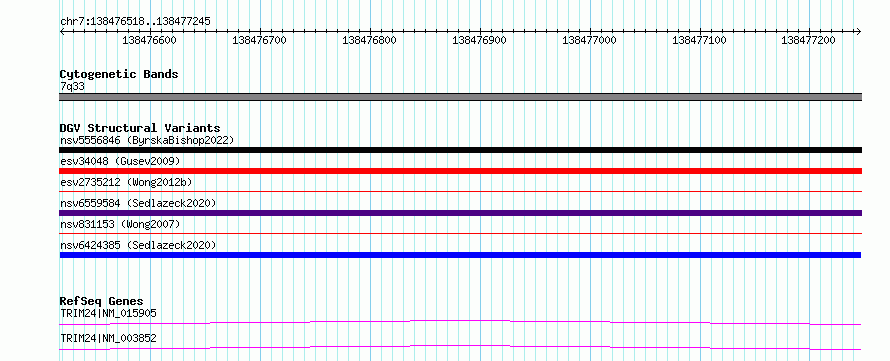Click the left arrow end of the ruler
890x361 pixels.
click(x=62, y=31)
